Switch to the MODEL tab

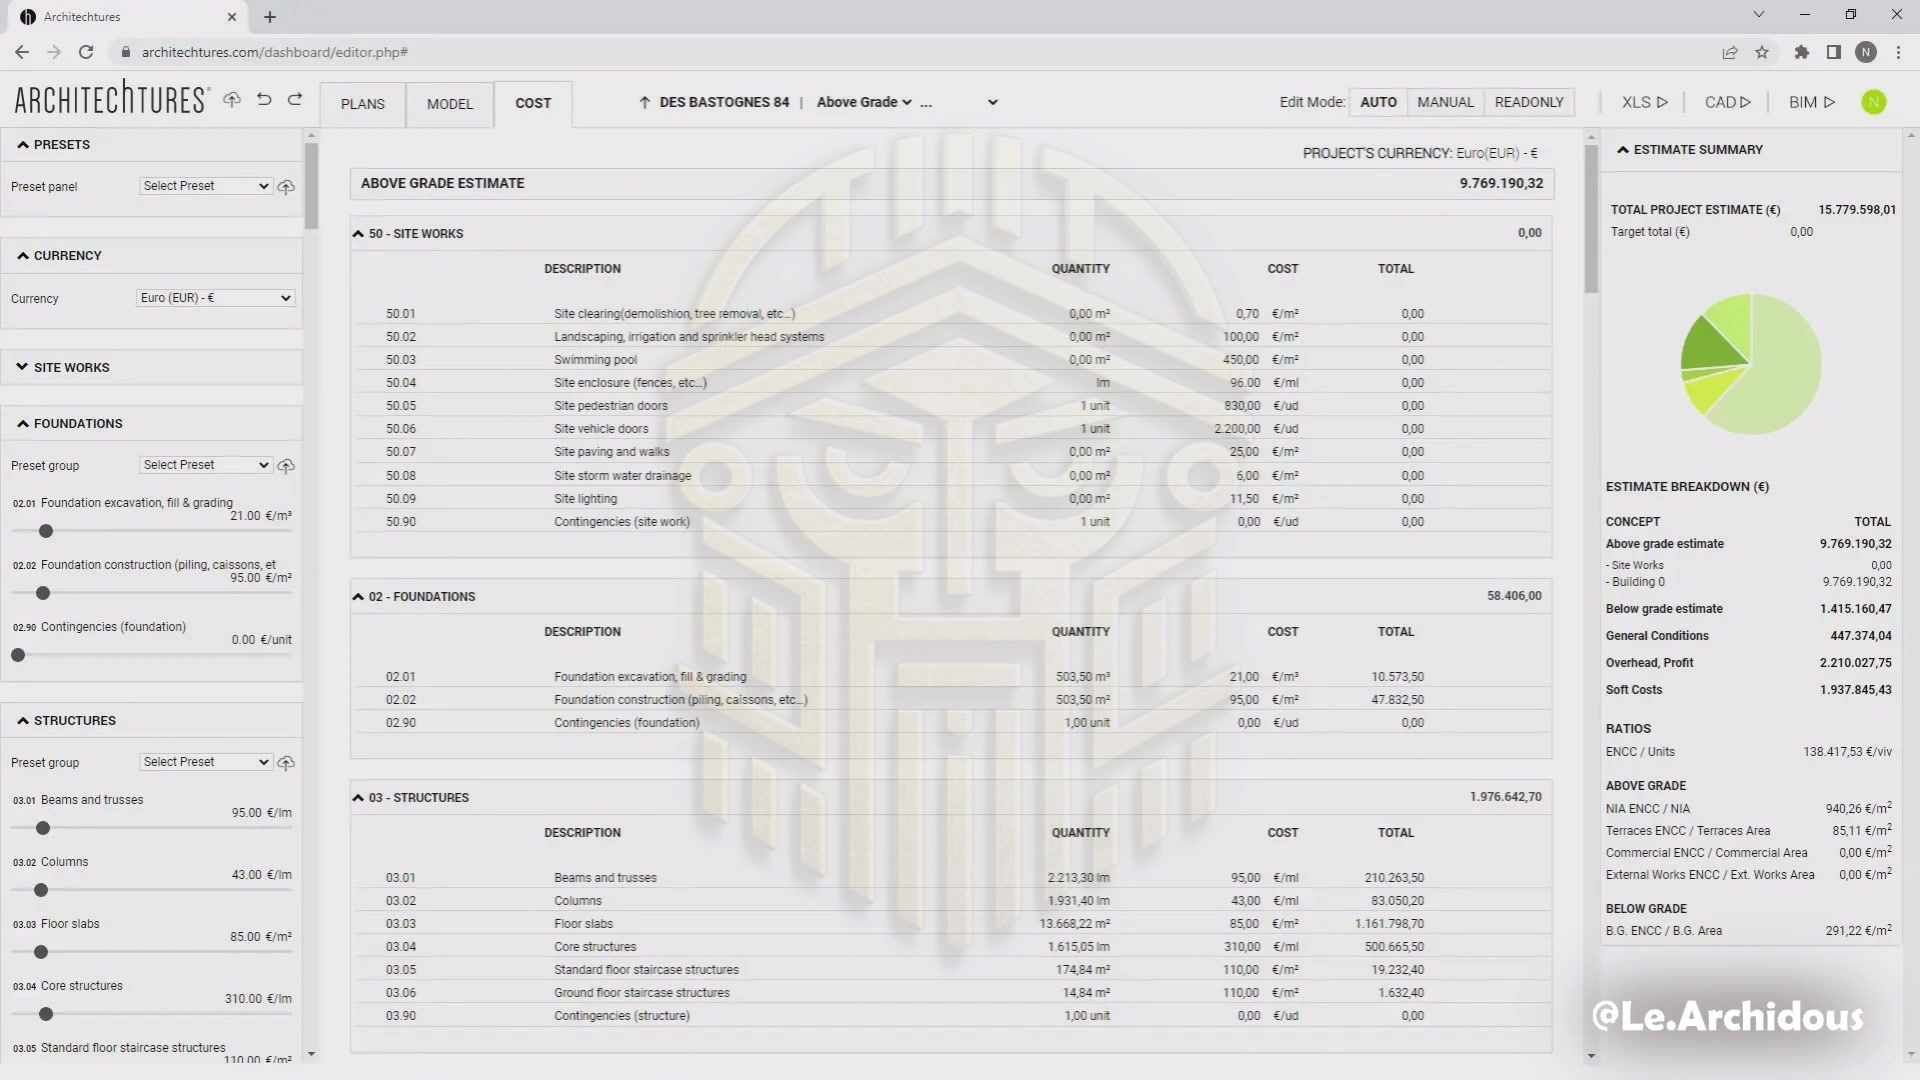[450, 104]
